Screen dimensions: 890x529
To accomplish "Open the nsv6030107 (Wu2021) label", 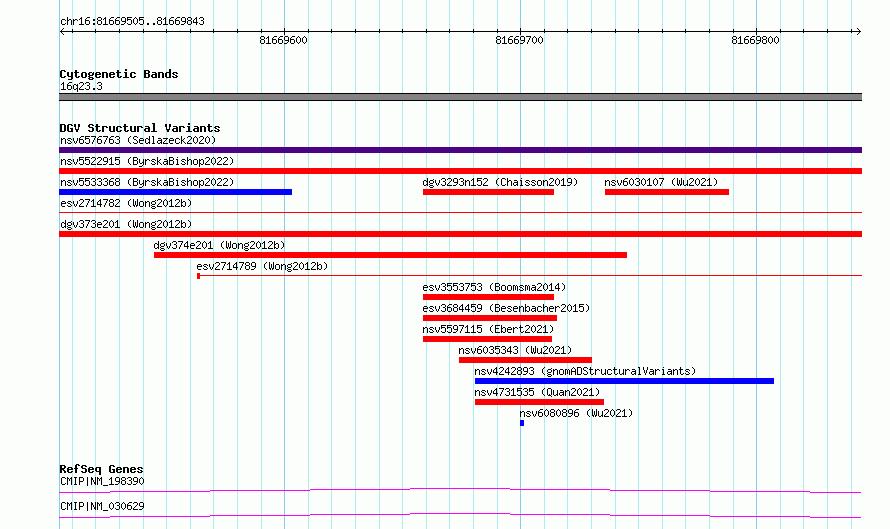I will tap(661, 182).
